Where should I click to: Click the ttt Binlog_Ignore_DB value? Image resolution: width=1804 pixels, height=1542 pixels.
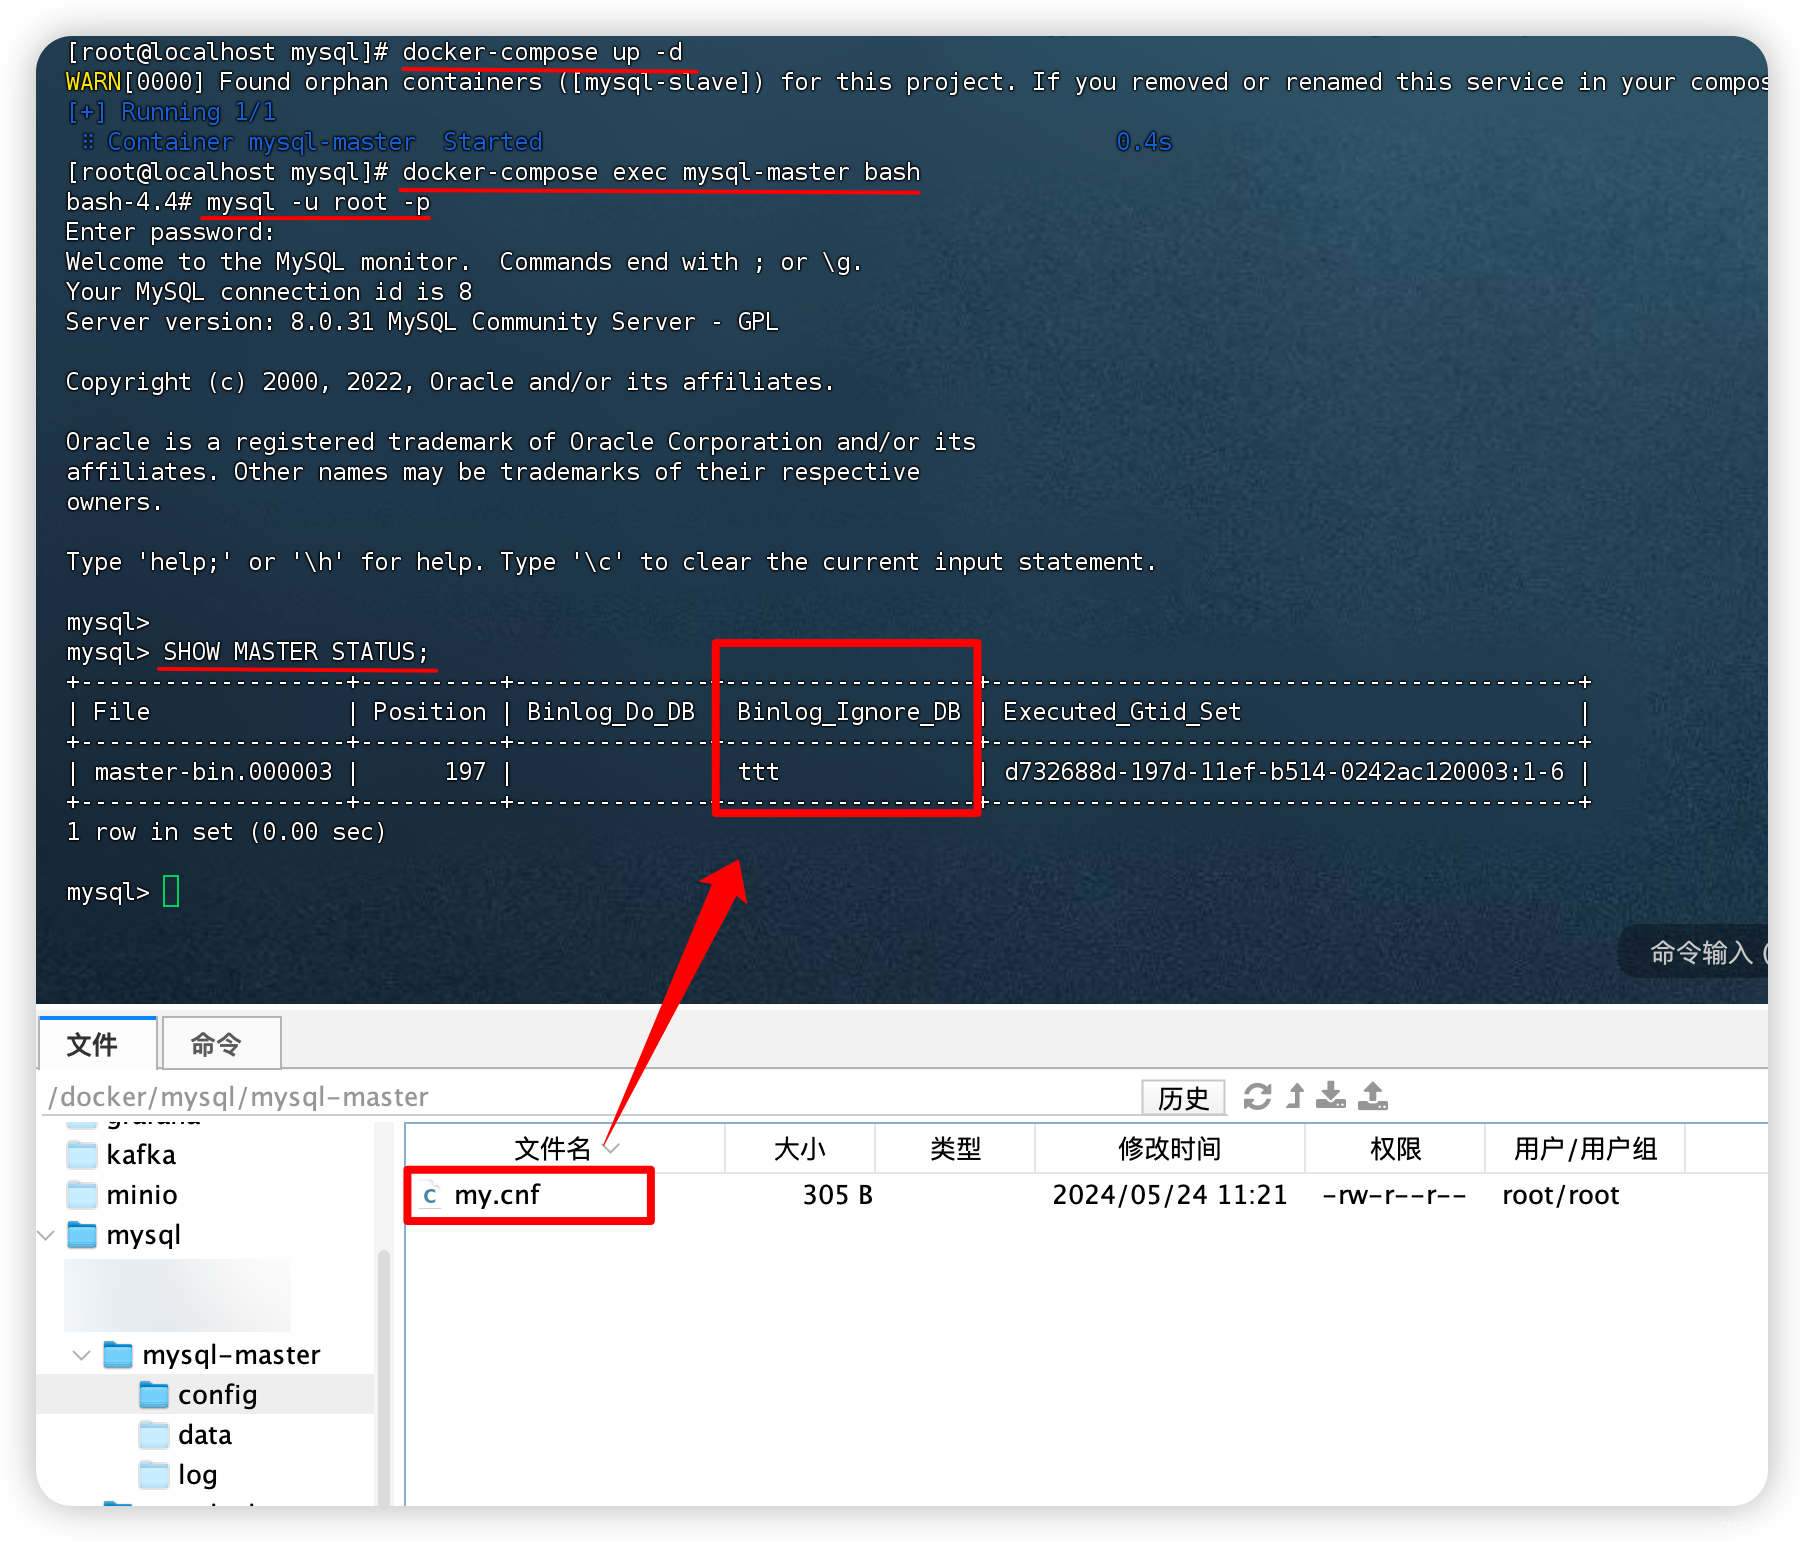tap(758, 771)
